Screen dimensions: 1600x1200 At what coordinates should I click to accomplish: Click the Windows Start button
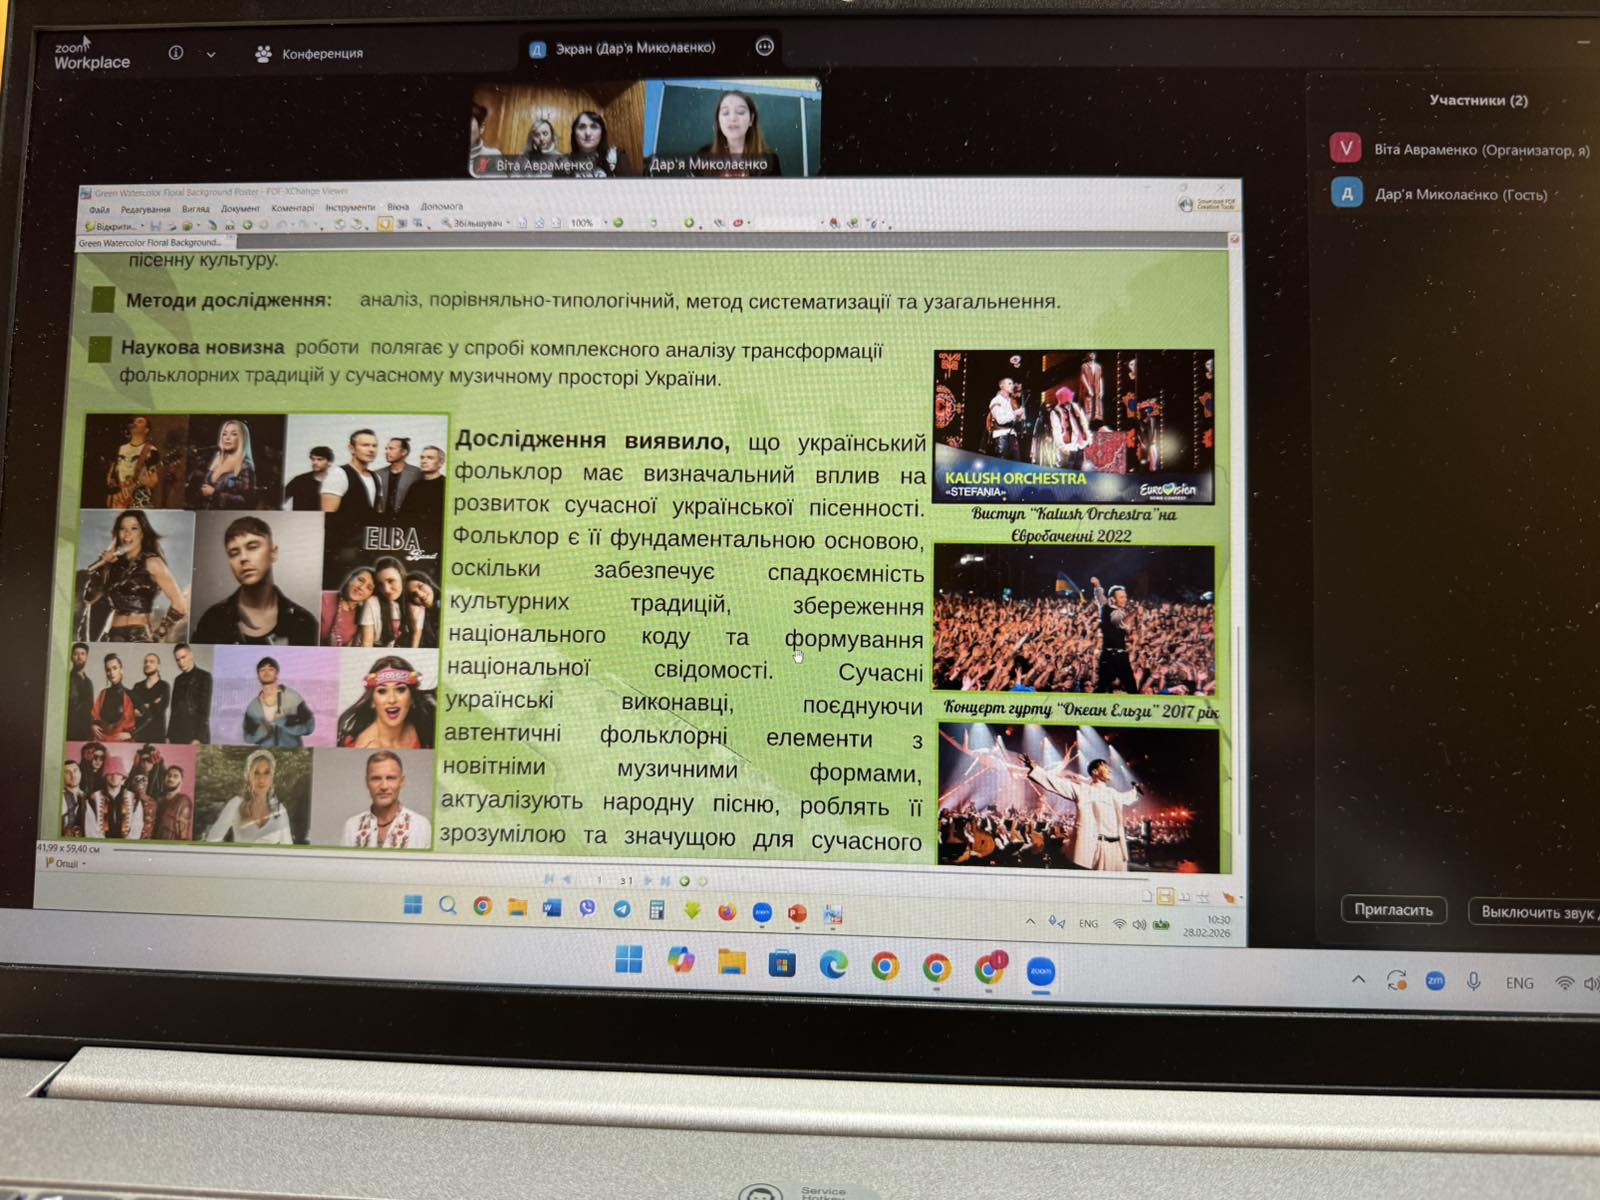tap(629, 960)
